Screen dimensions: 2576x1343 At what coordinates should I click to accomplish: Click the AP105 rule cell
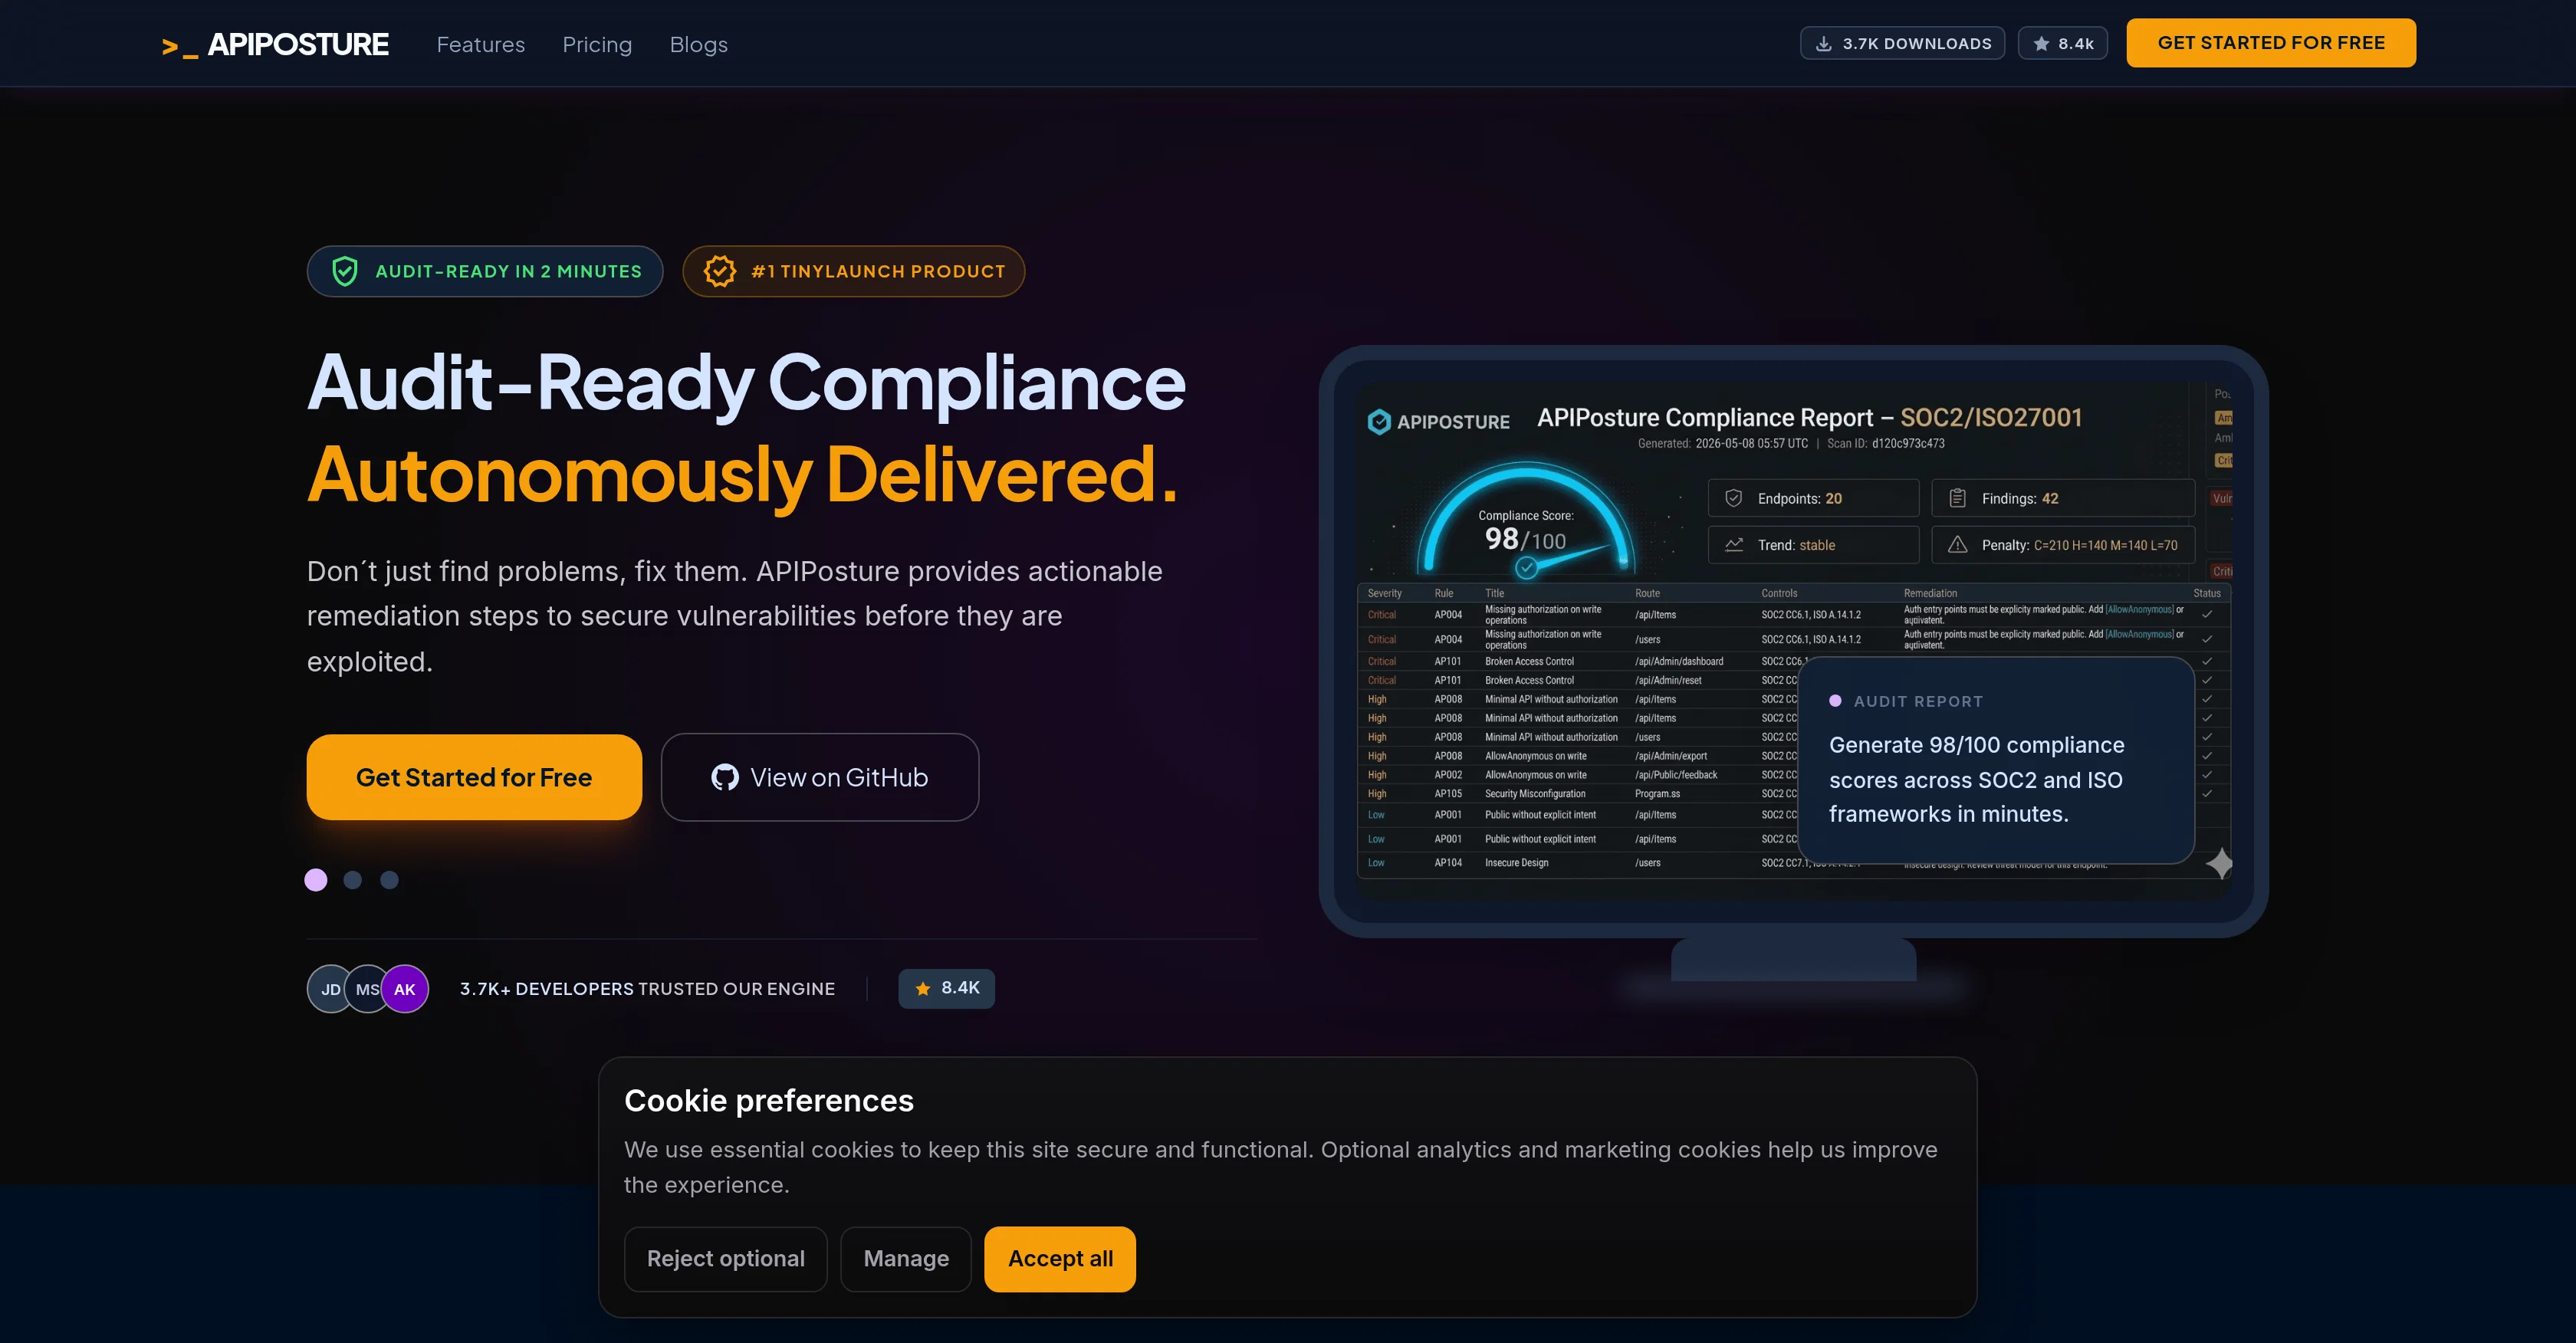coord(1448,794)
